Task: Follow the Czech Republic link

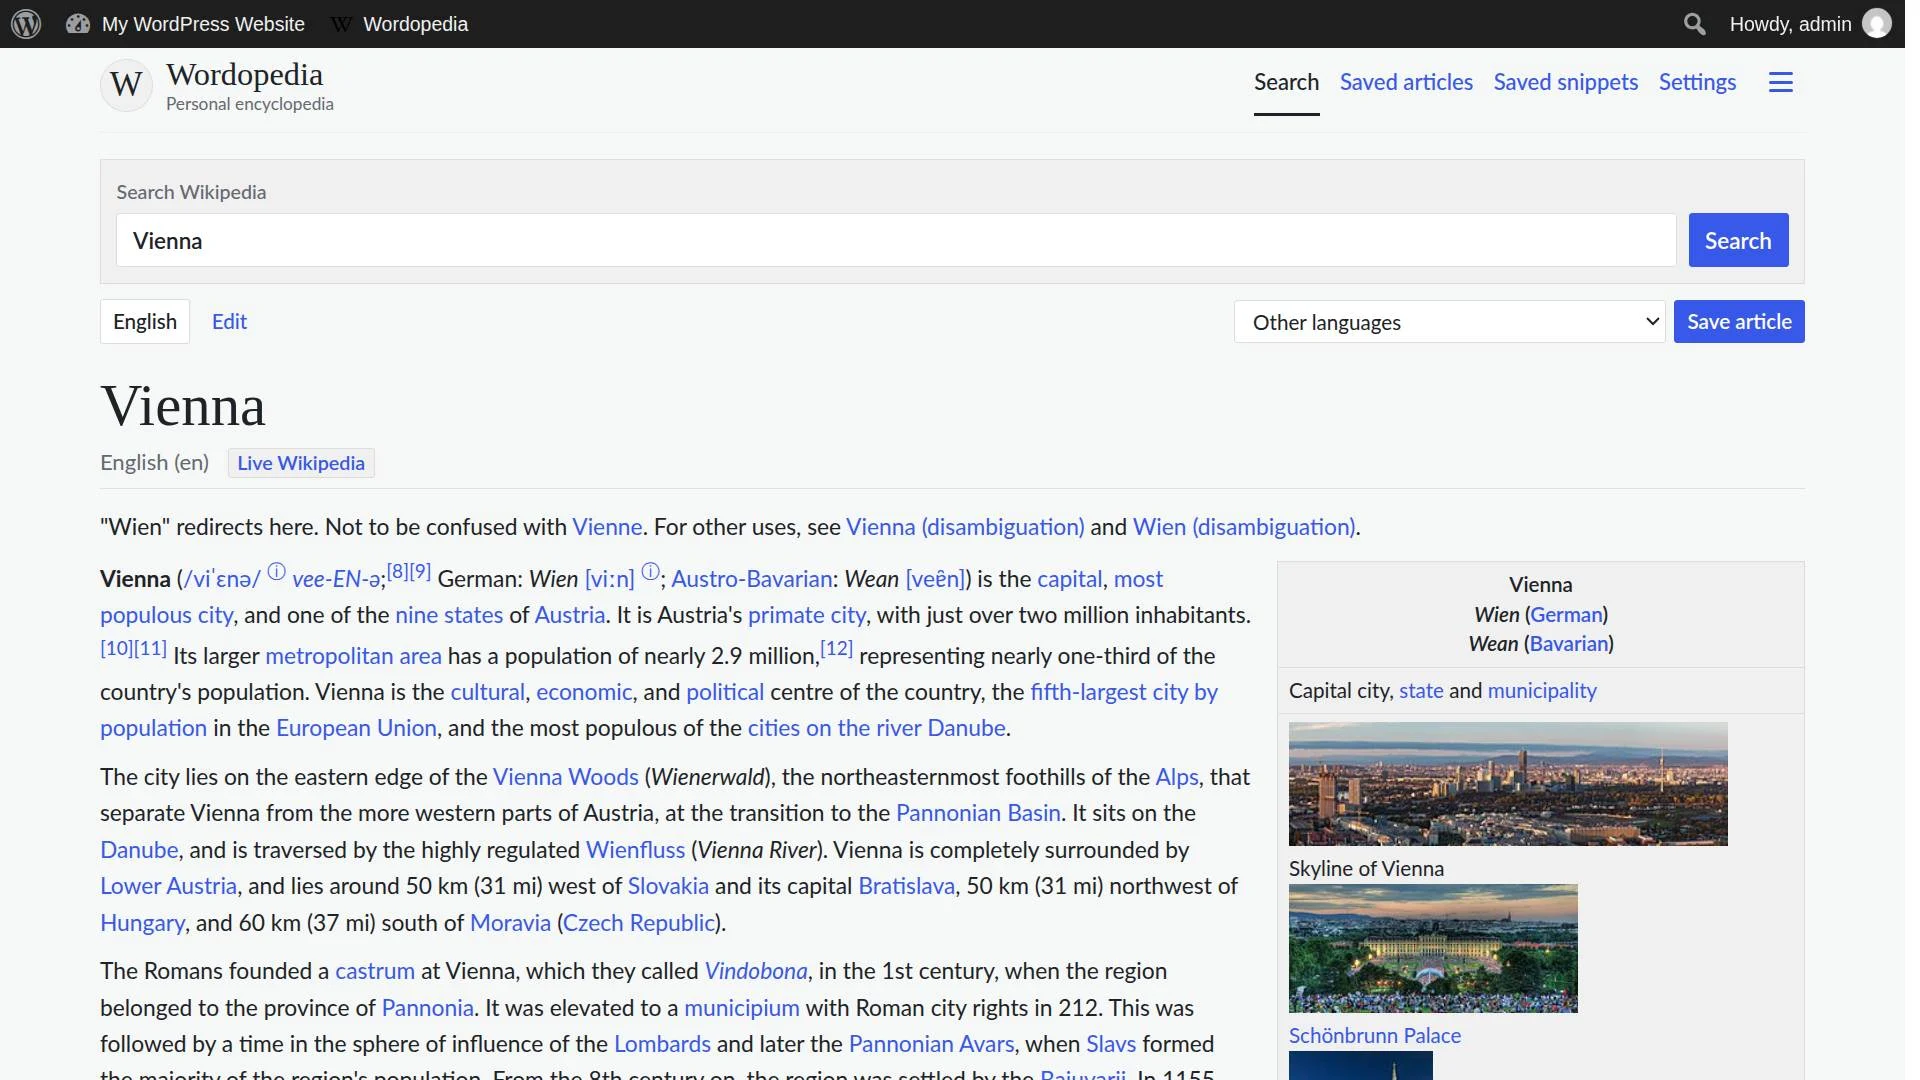Action: coord(639,923)
